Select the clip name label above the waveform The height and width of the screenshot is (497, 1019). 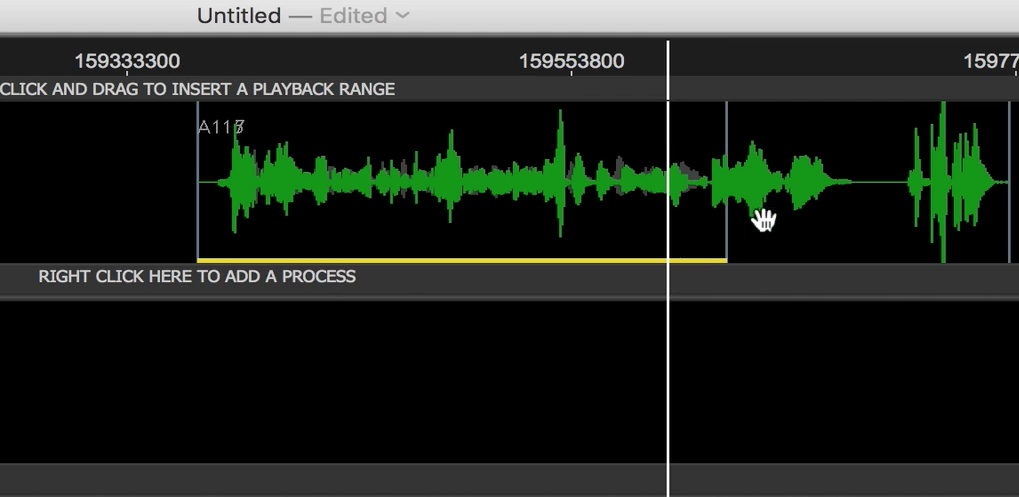[x=221, y=127]
